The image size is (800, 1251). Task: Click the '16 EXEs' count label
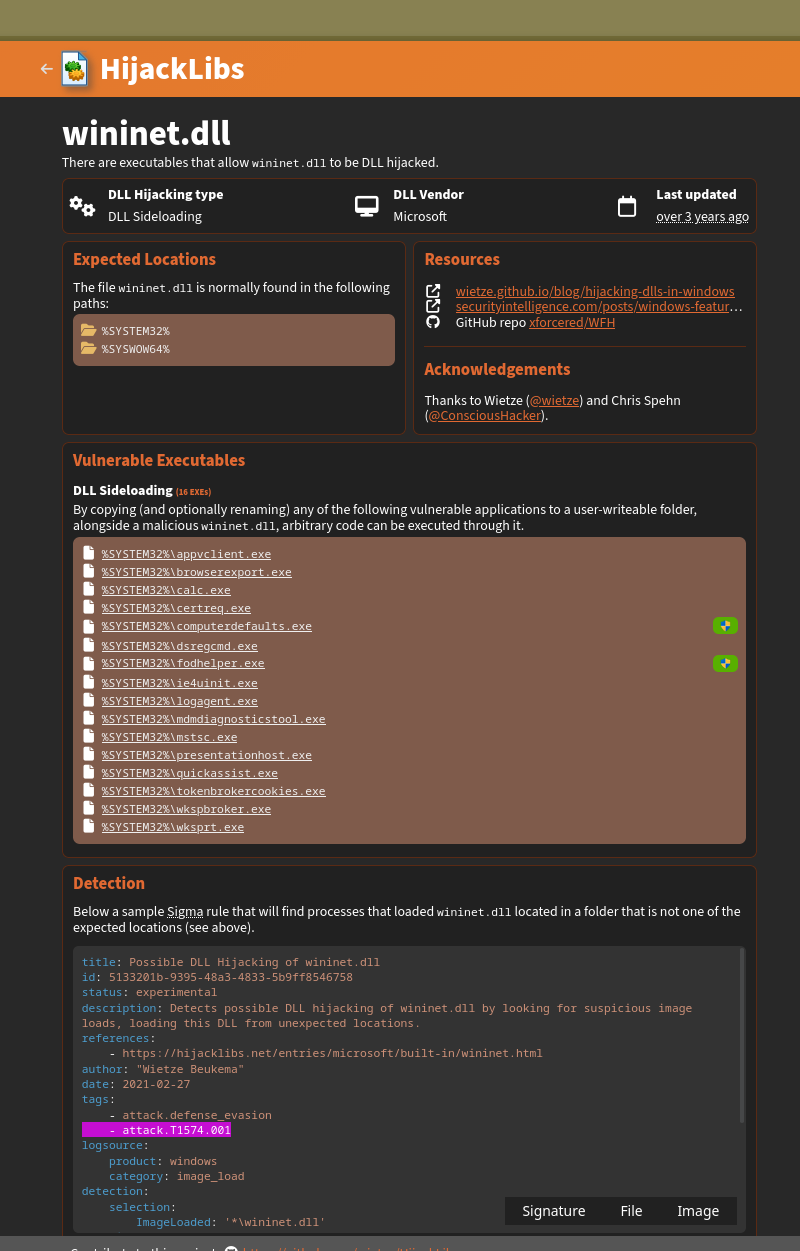[x=194, y=492]
